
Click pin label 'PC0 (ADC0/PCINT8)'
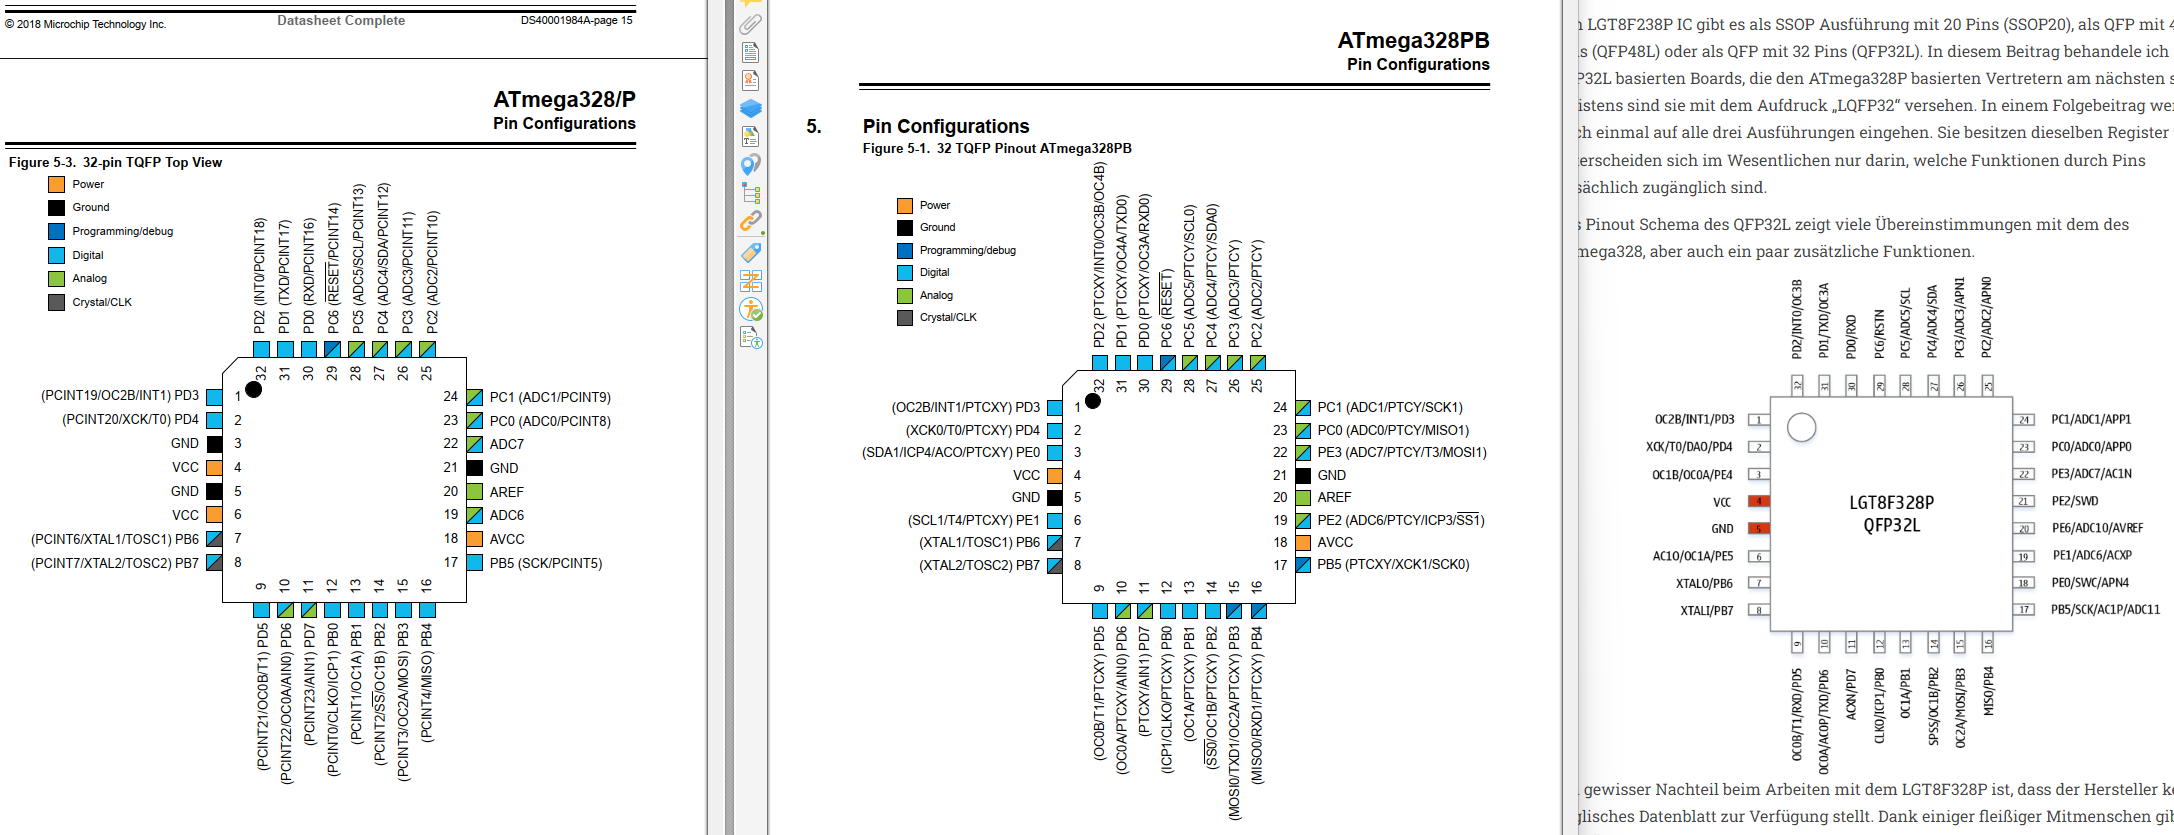point(550,421)
